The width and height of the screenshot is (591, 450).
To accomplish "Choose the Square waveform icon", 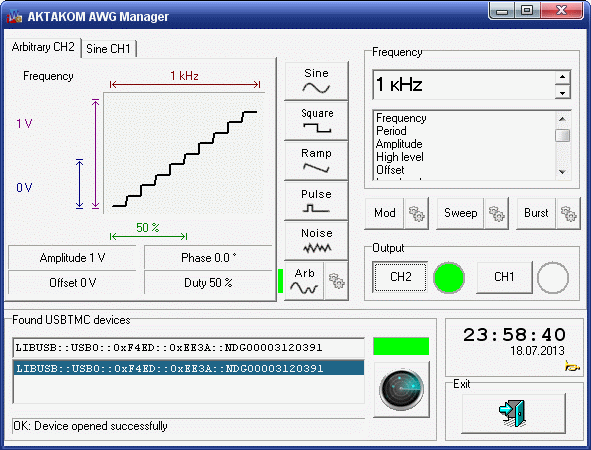I will (316, 121).
